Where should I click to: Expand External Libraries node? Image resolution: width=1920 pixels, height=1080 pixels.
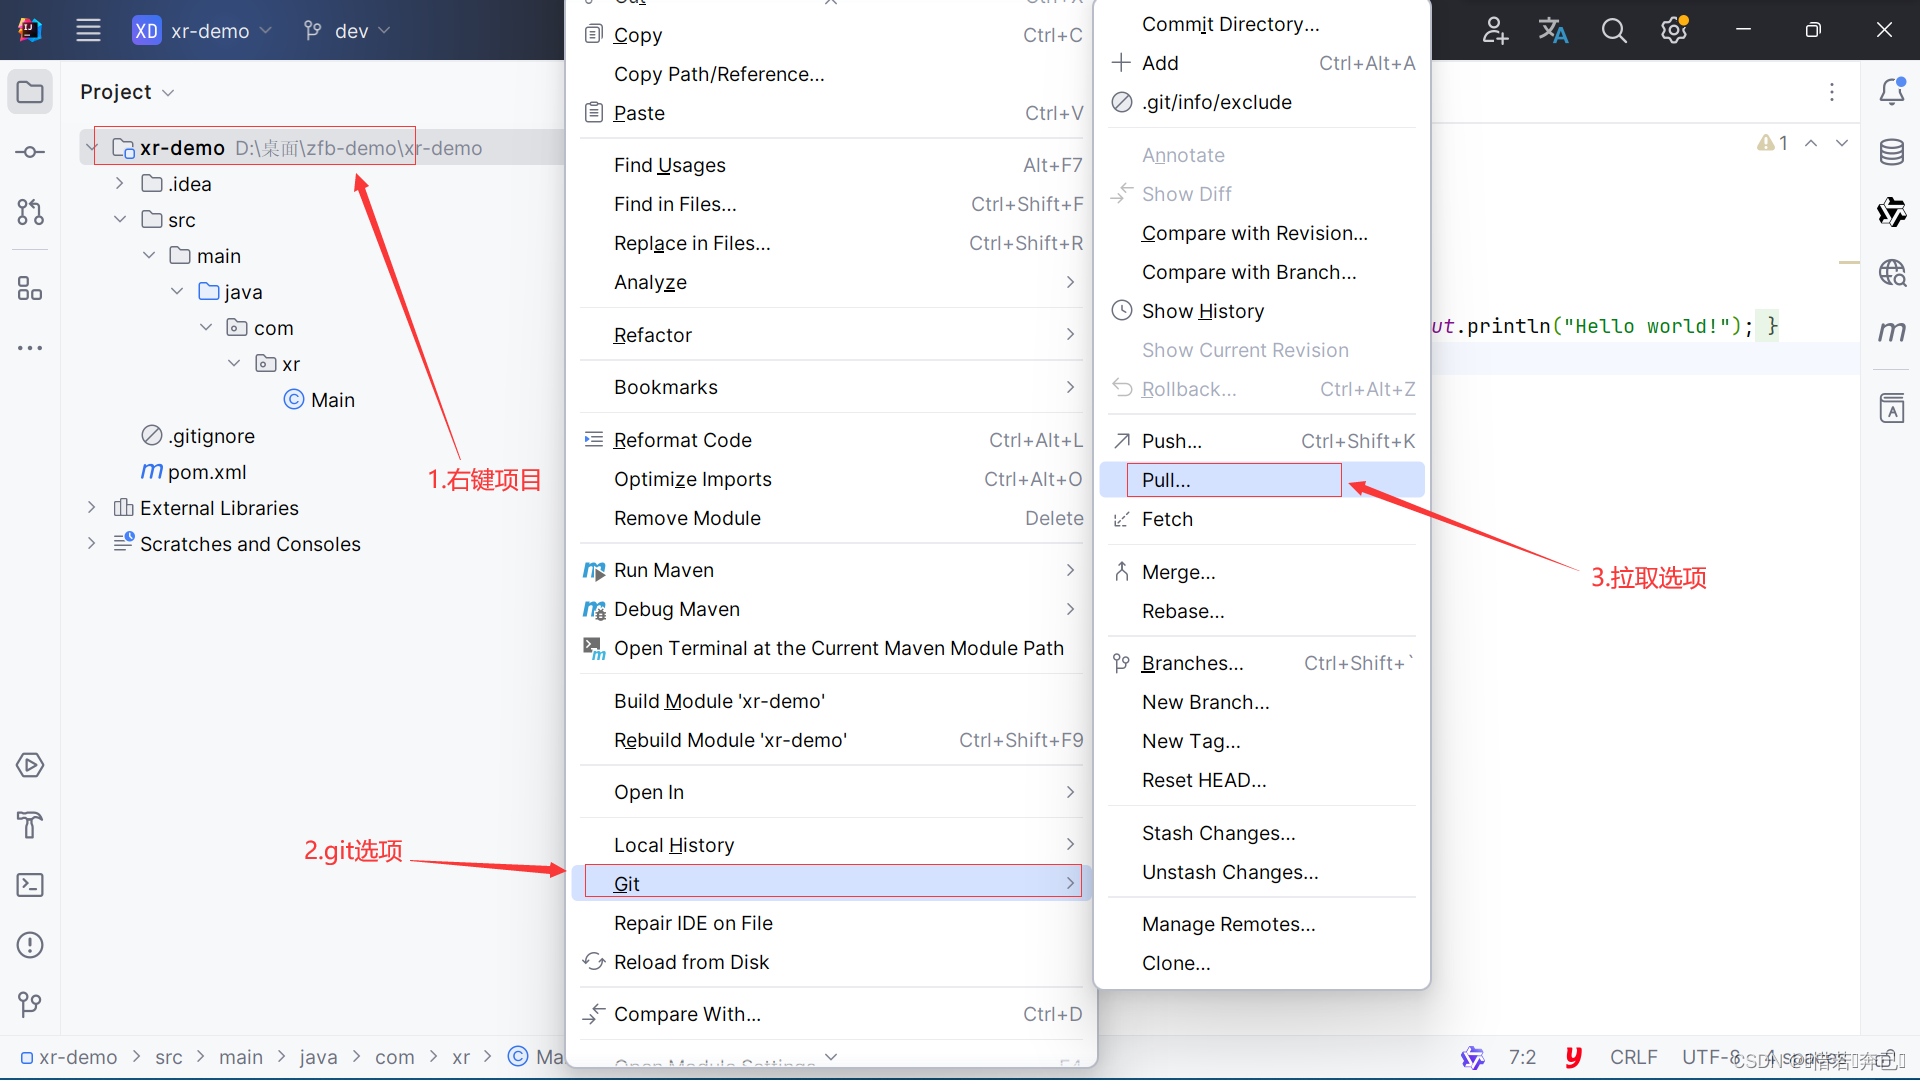(x=92, y=507)
